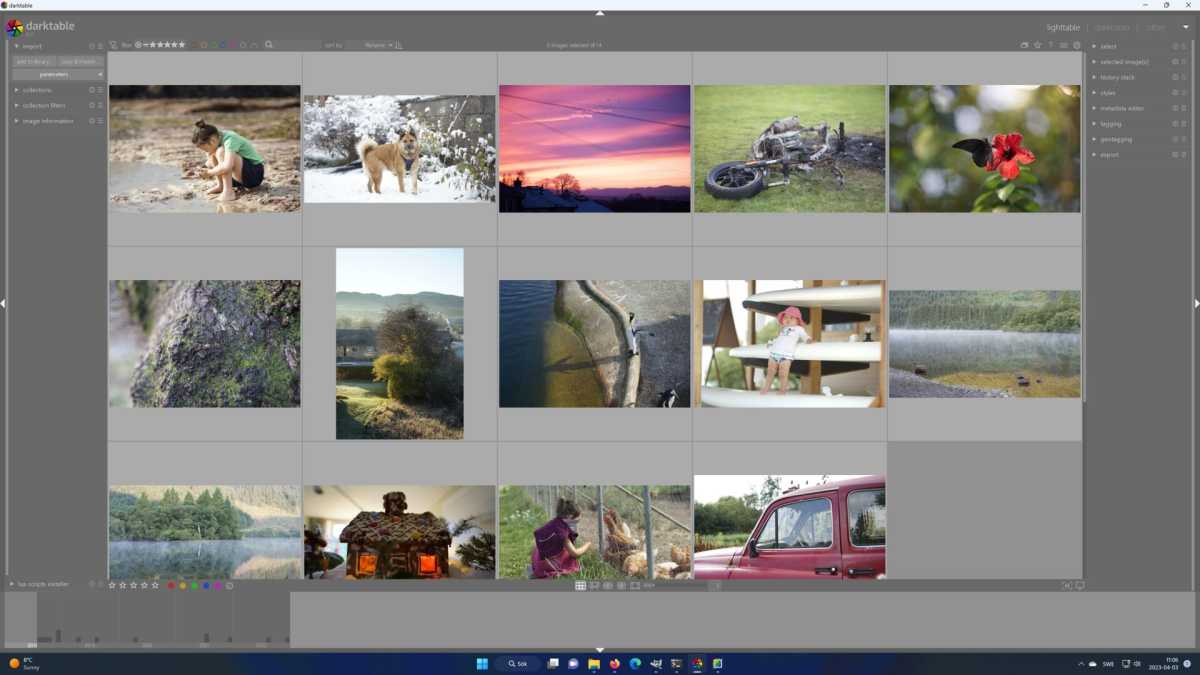
Task: Open the Windows Start menu
Action: [x=482, y=663]
